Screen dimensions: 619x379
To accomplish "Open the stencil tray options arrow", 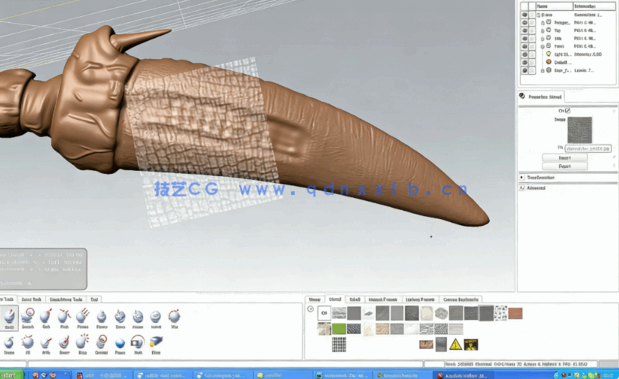I will pyautogui.click(x=311, y=309).
